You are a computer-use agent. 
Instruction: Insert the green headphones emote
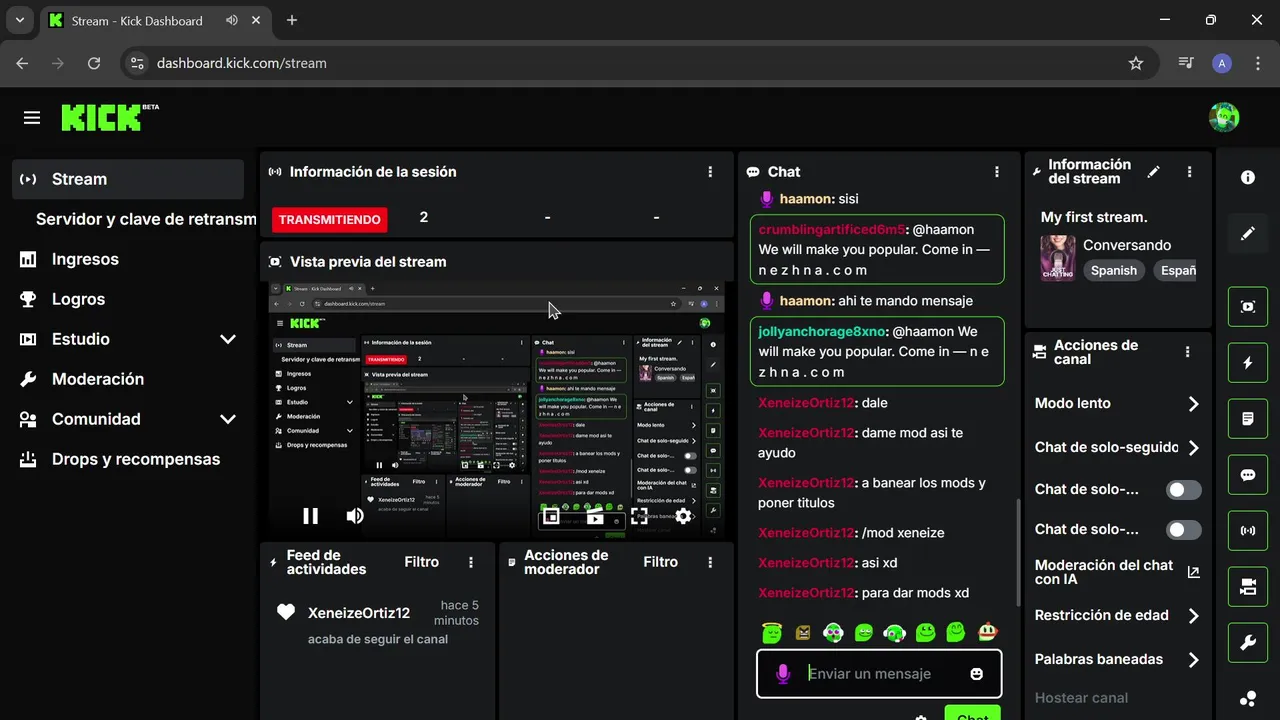(x=895, y=632)
